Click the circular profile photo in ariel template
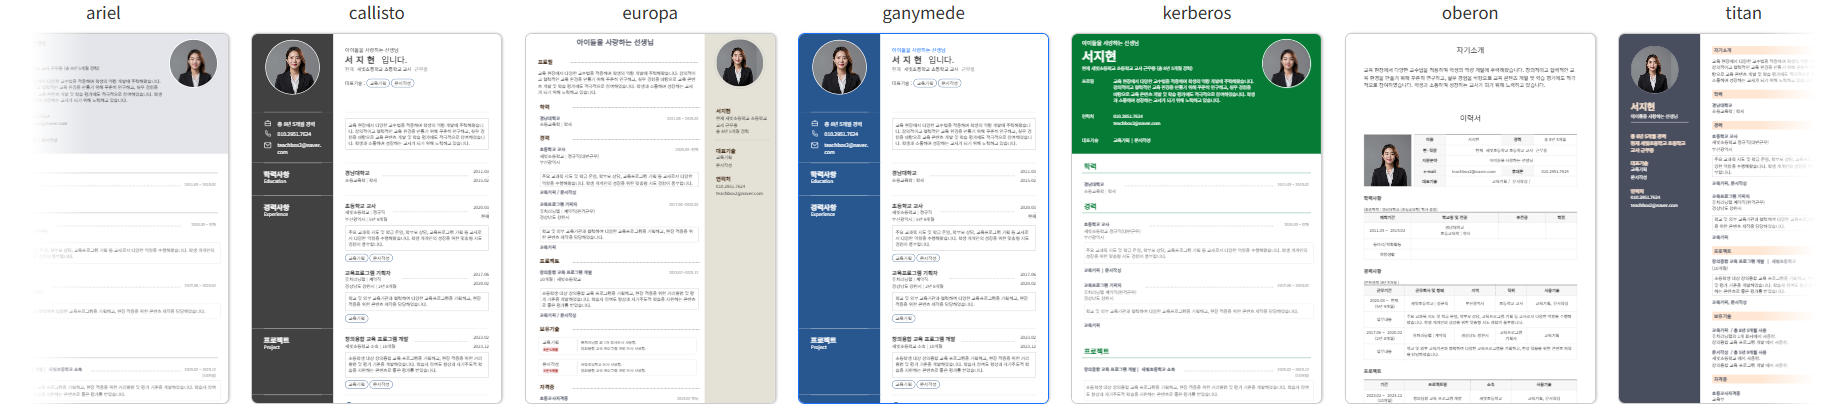Image resolution: width=1838 pixels, height=409 pixels. click(x=193, y=64)
